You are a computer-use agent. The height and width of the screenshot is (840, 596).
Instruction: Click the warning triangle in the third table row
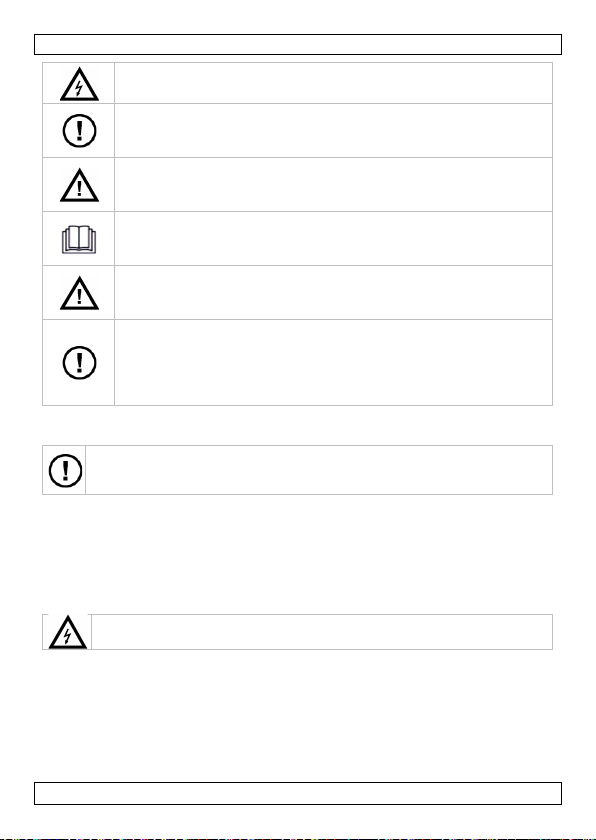click(79, 185)
